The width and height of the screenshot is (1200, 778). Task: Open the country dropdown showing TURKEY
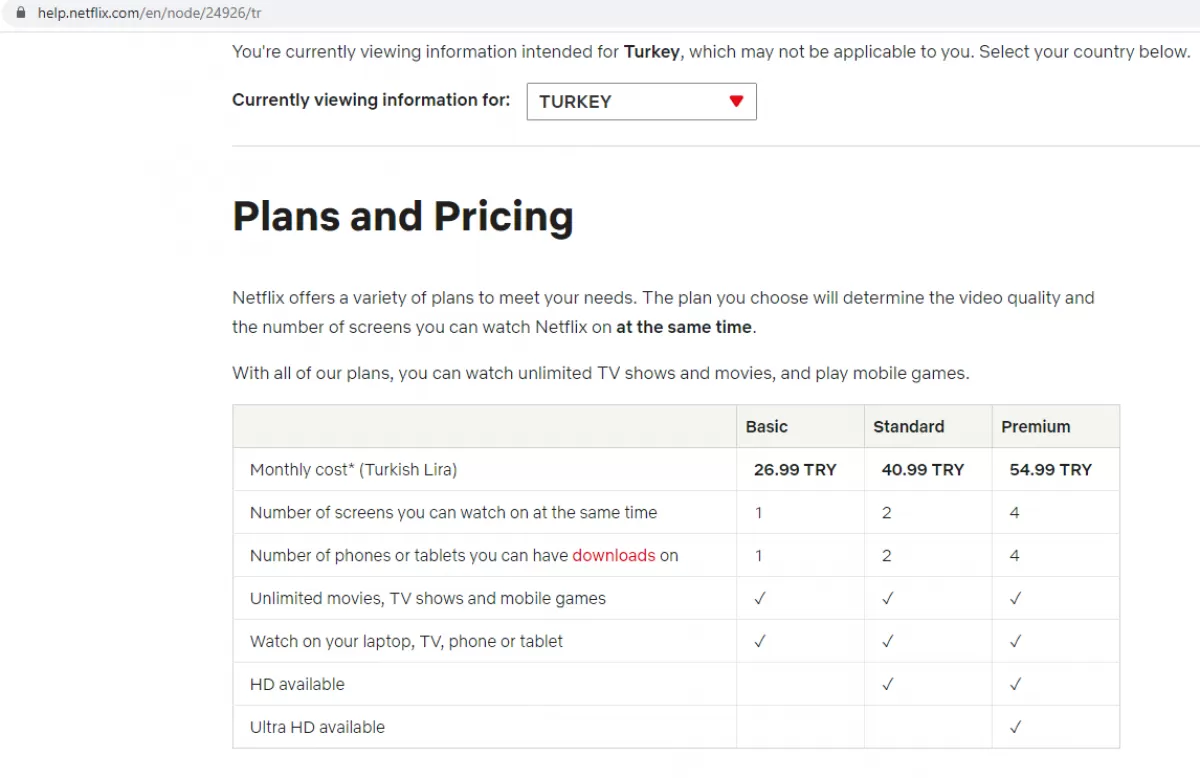tap(641, 101)
